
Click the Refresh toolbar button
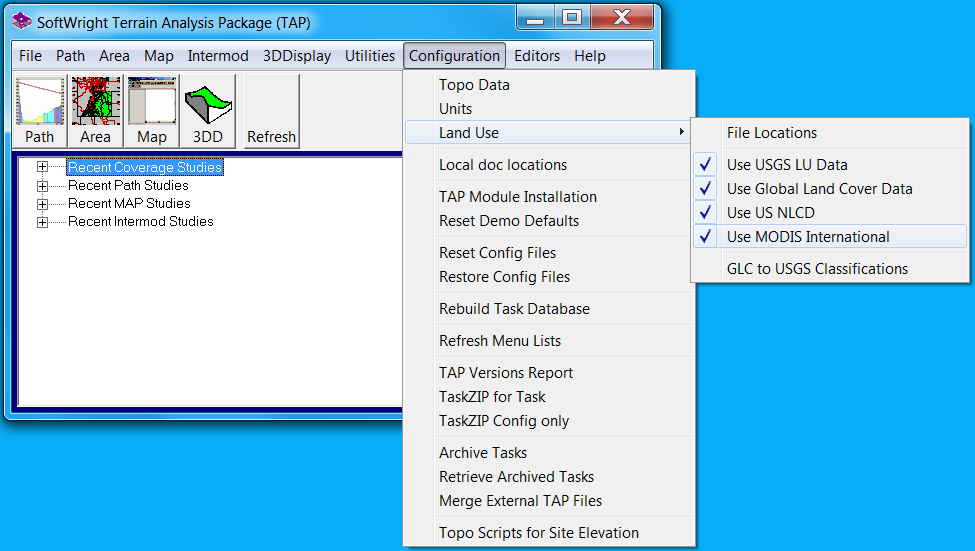click(x=272, y=111)
